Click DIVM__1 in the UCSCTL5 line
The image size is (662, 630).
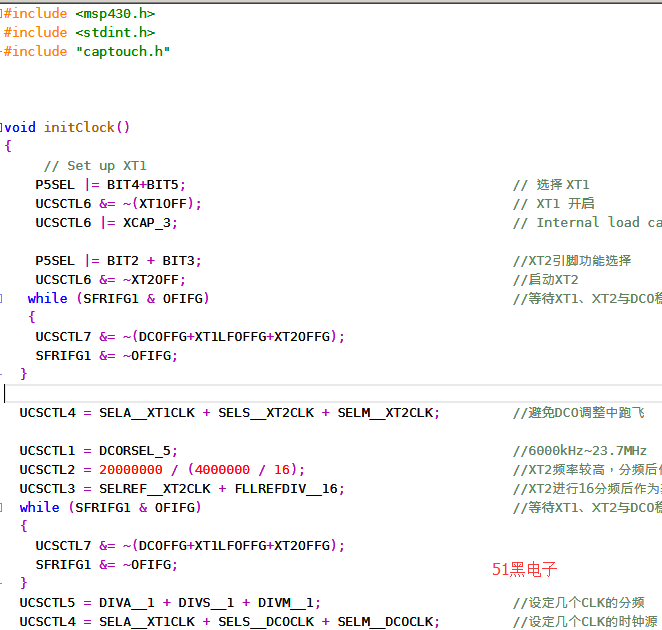coord(286,603)
